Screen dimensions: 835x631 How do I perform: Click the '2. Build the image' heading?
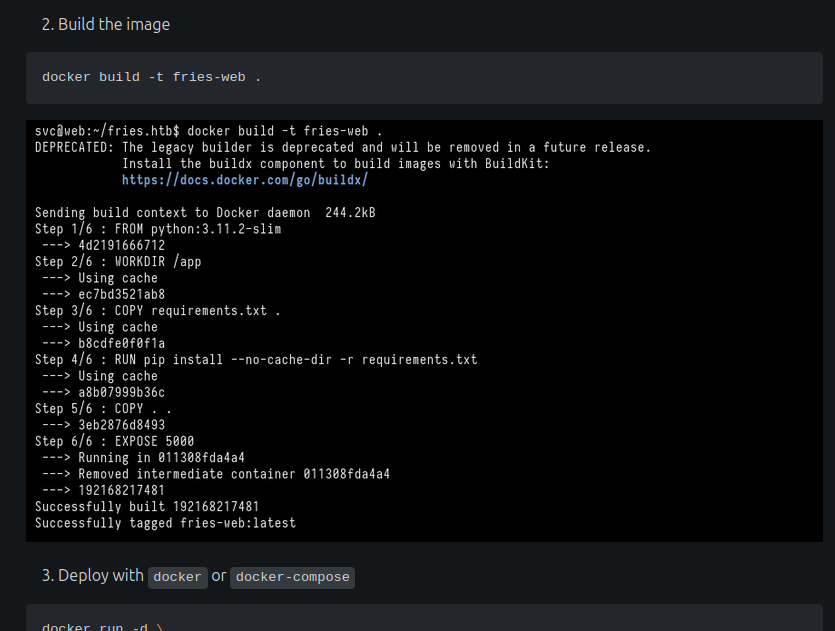[105, 24]
